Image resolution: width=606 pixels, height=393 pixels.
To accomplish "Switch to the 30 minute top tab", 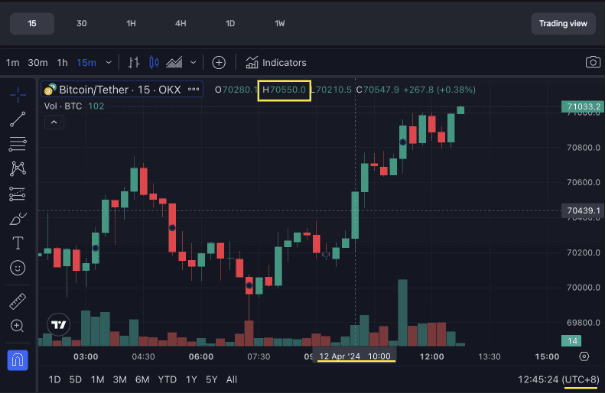I will point(82,24).
